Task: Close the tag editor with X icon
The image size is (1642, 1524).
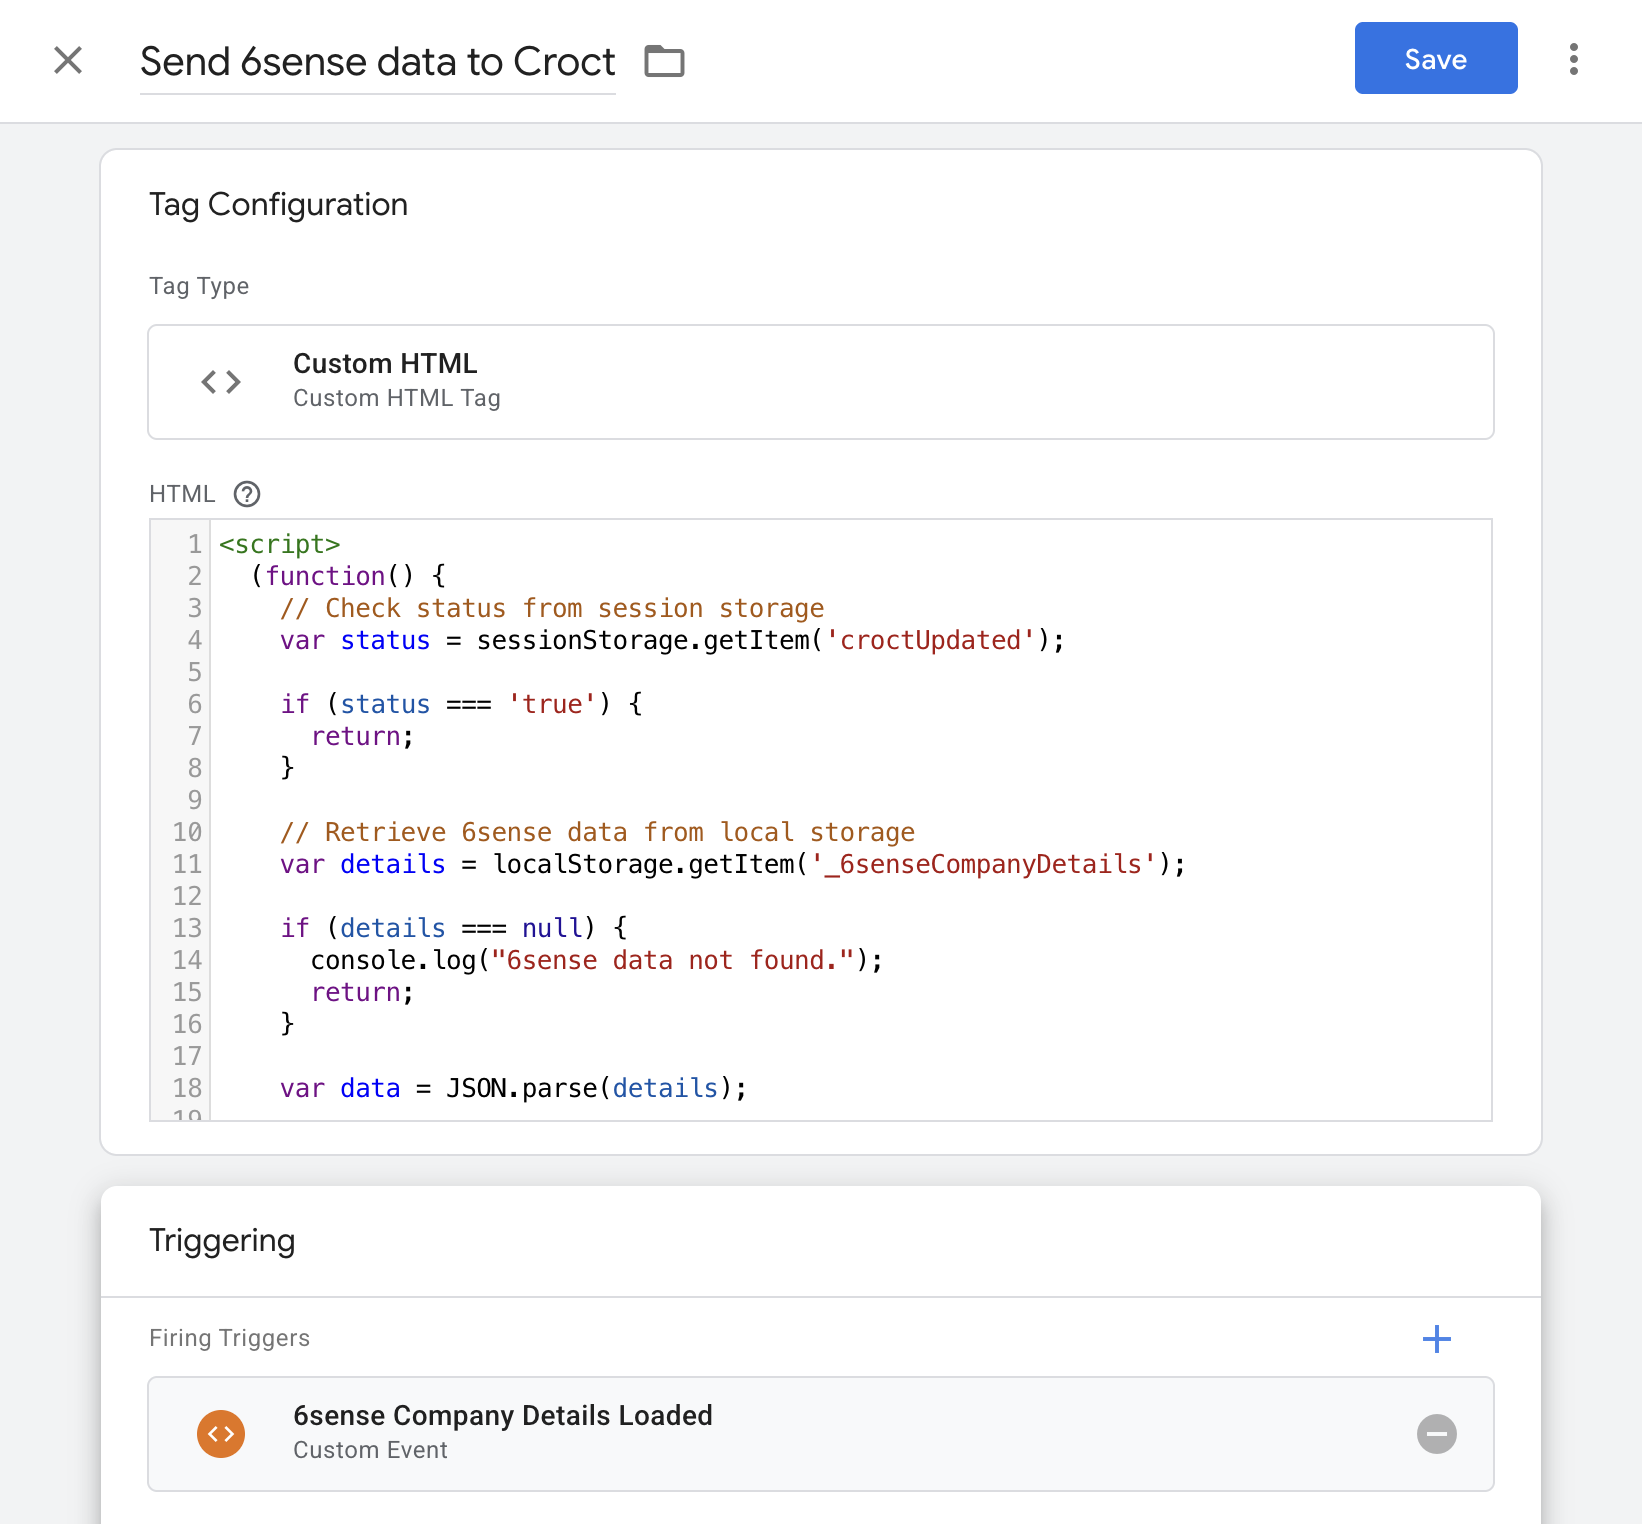Action: pos(68,60)
